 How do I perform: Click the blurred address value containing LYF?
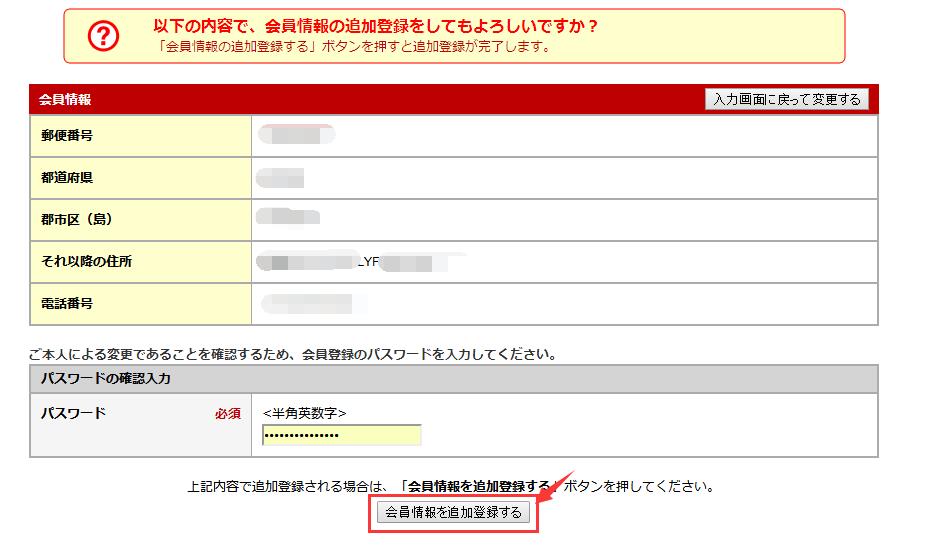pyautogui.click(x=360, y=263)
